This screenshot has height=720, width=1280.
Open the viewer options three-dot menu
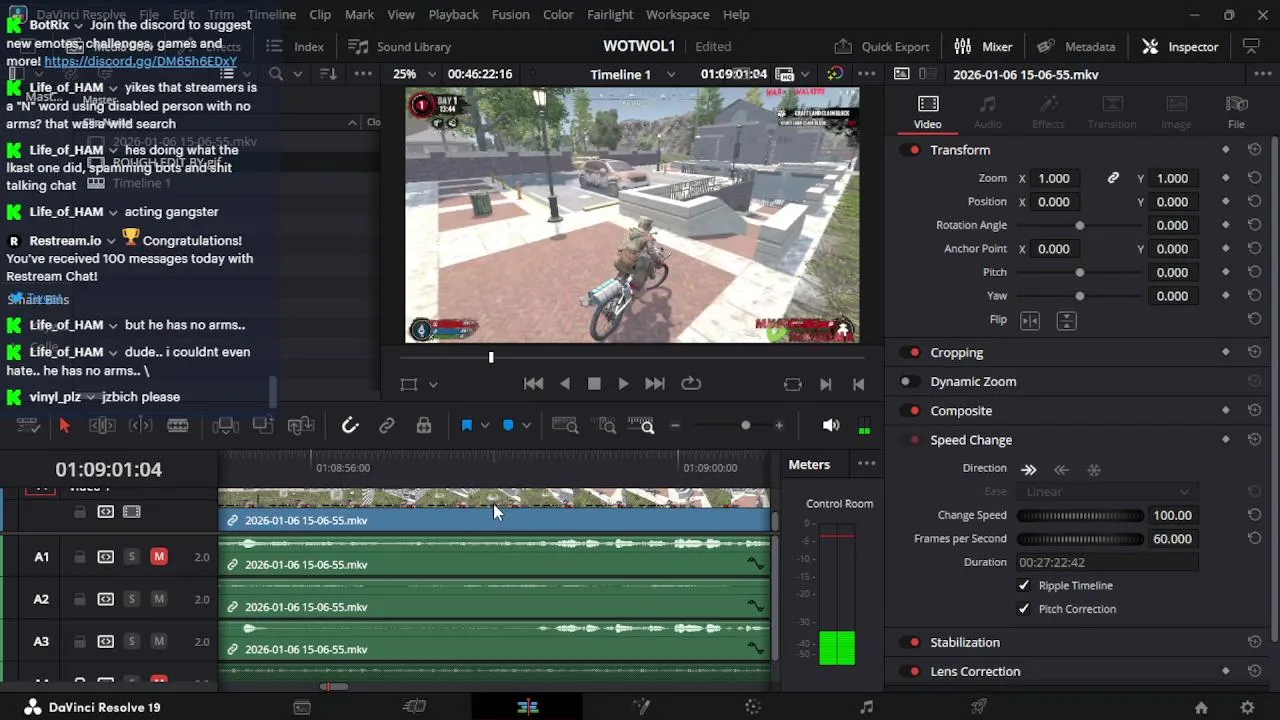tap(866, 74)
